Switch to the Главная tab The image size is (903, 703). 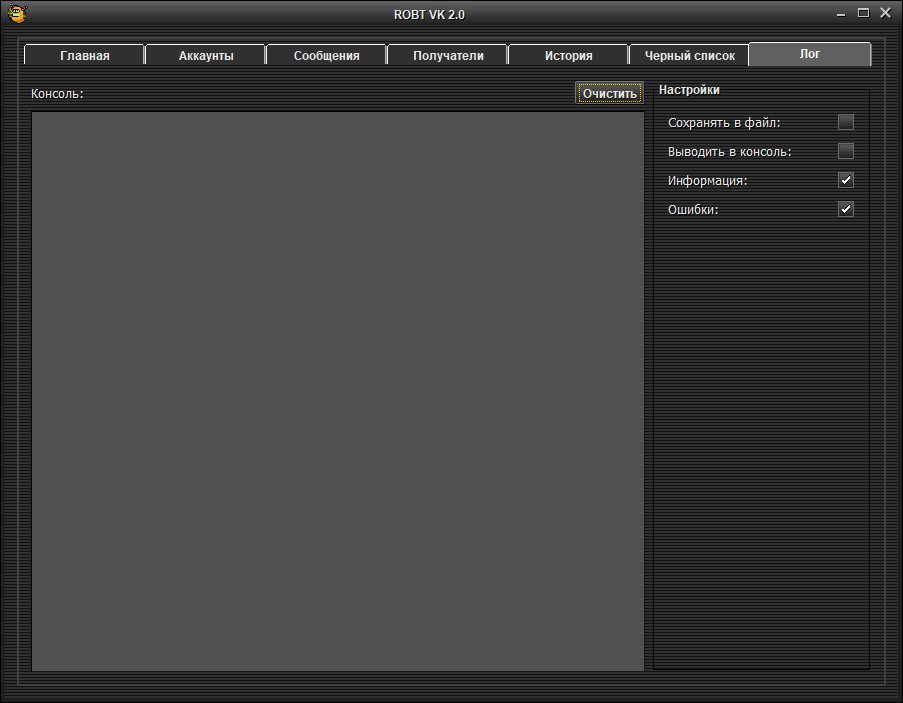click(x=84, y=56)
